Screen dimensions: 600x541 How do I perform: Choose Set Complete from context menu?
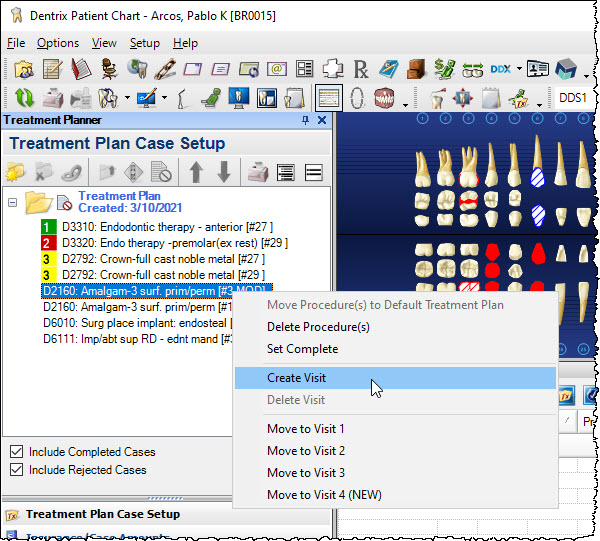pos(395,349)
